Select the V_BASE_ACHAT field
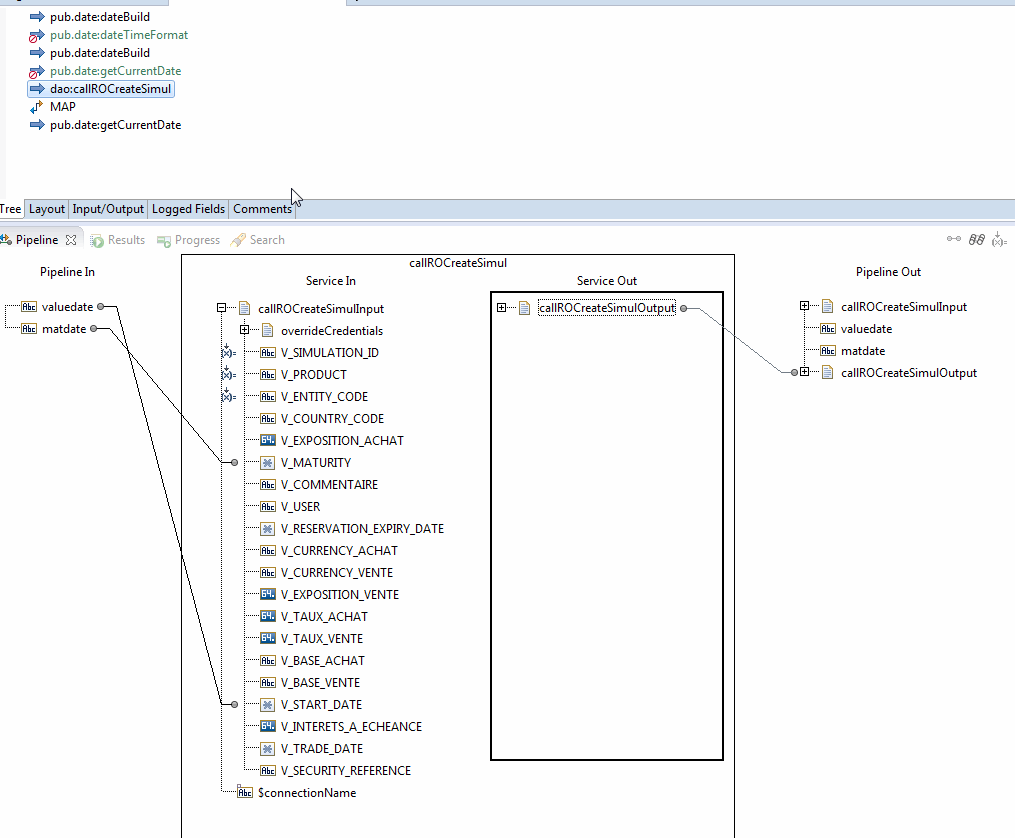The height and width of the screenshot is (838, 1015). pyautogui.click(x=322, y=661)
